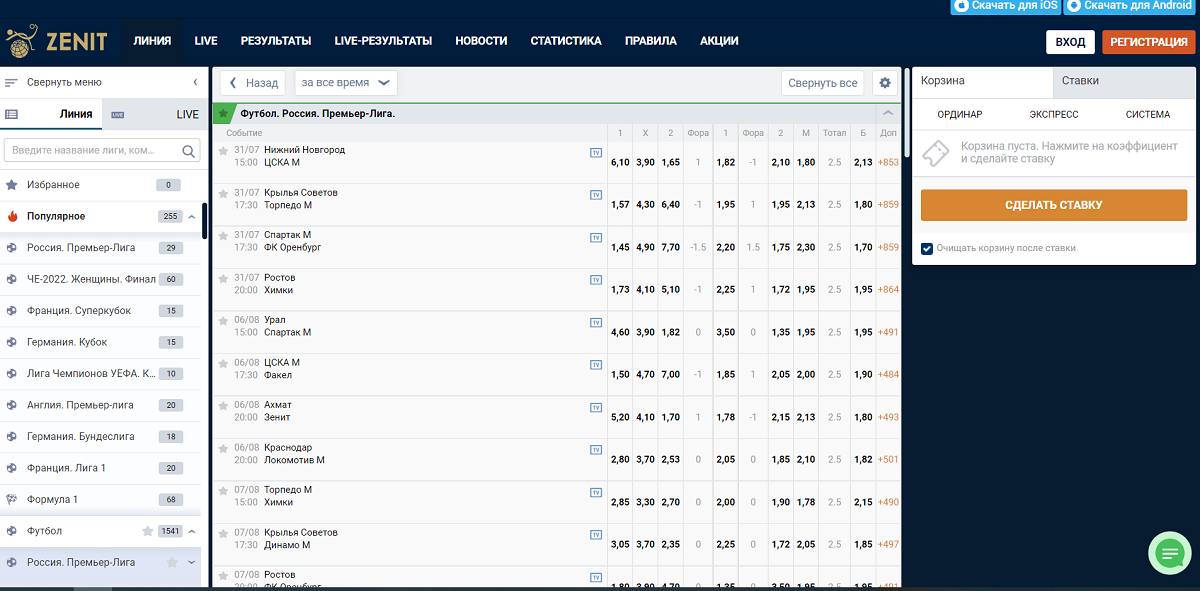Toggle 'Очищать корзину после ставки' checkbox

click(x=927, y=248)
